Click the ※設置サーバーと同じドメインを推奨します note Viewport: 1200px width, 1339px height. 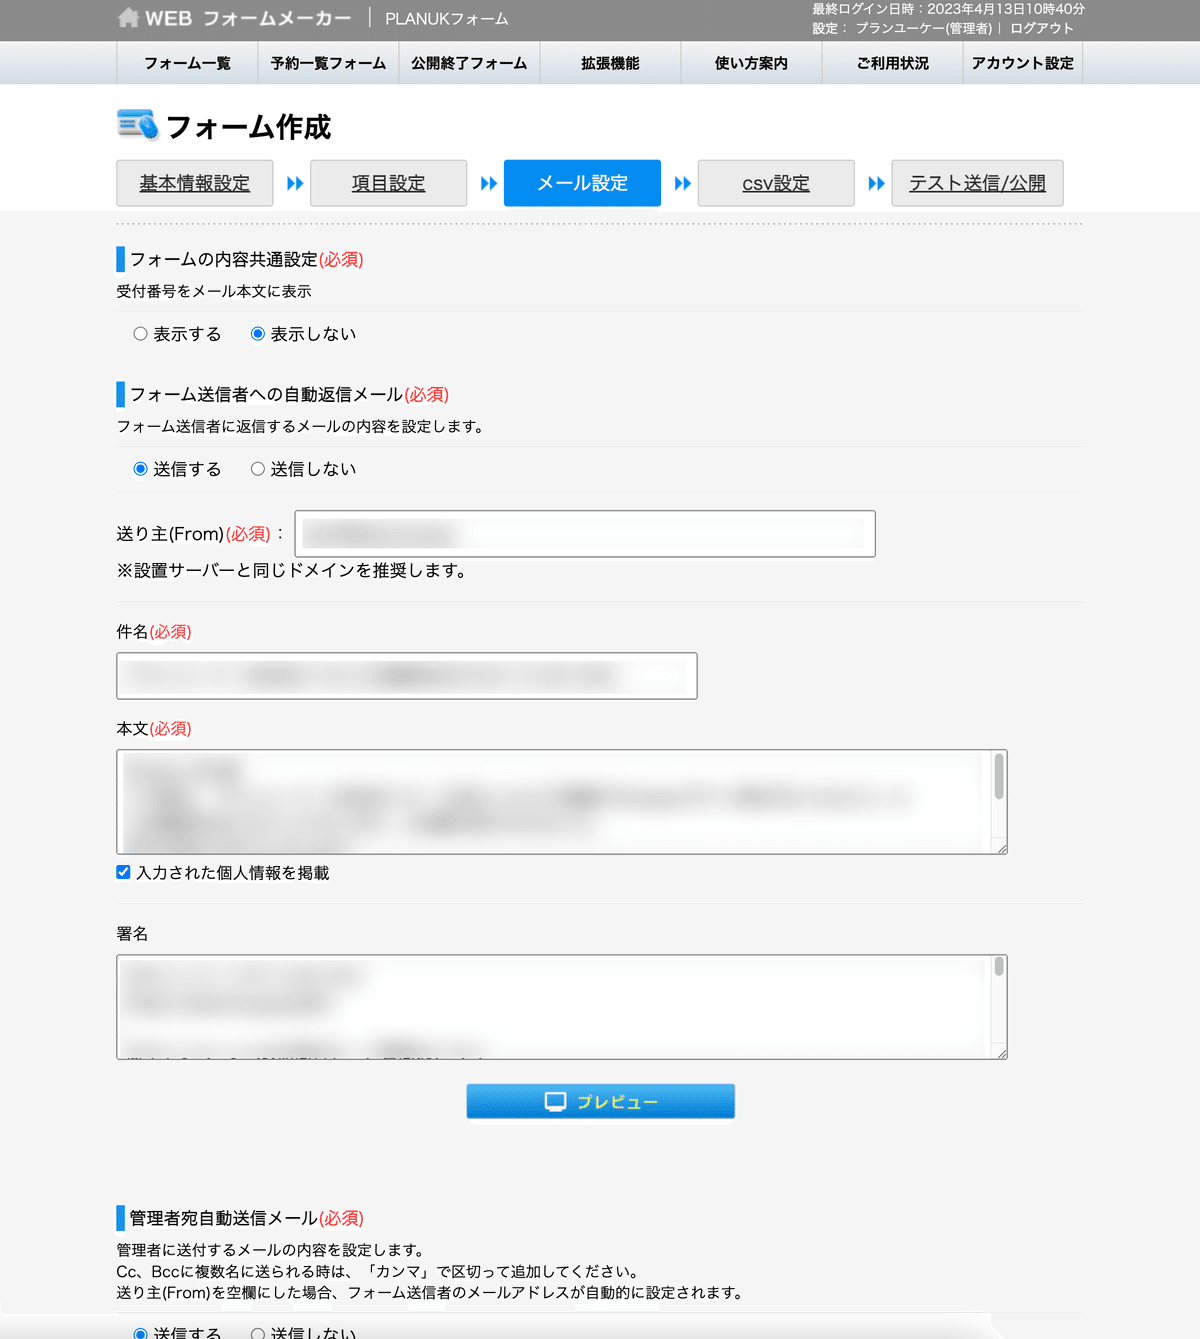[291, 570]
